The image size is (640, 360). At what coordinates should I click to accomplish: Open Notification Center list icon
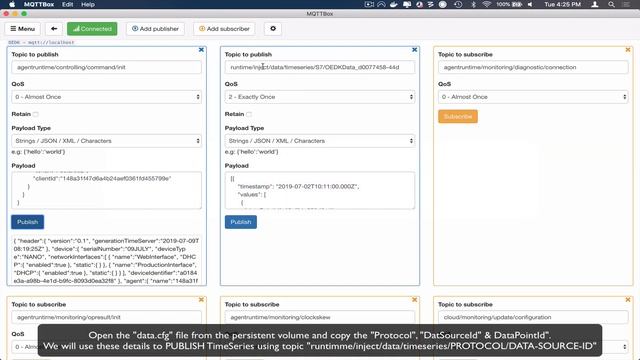(x=626, y=4)
